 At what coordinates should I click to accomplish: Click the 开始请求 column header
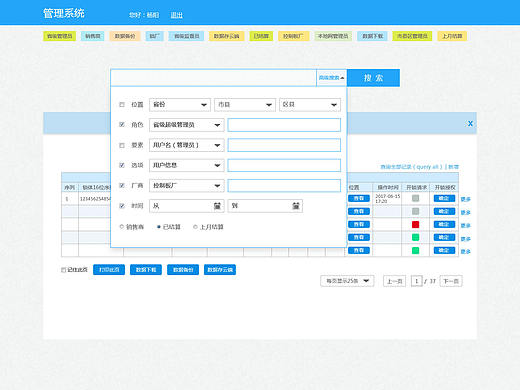pos(416,188)
